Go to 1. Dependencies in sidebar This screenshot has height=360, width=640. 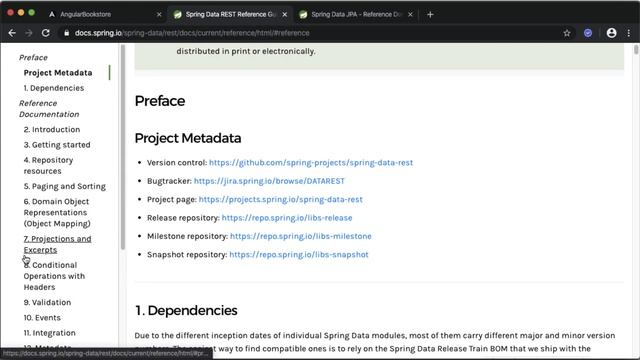(54, 88)
